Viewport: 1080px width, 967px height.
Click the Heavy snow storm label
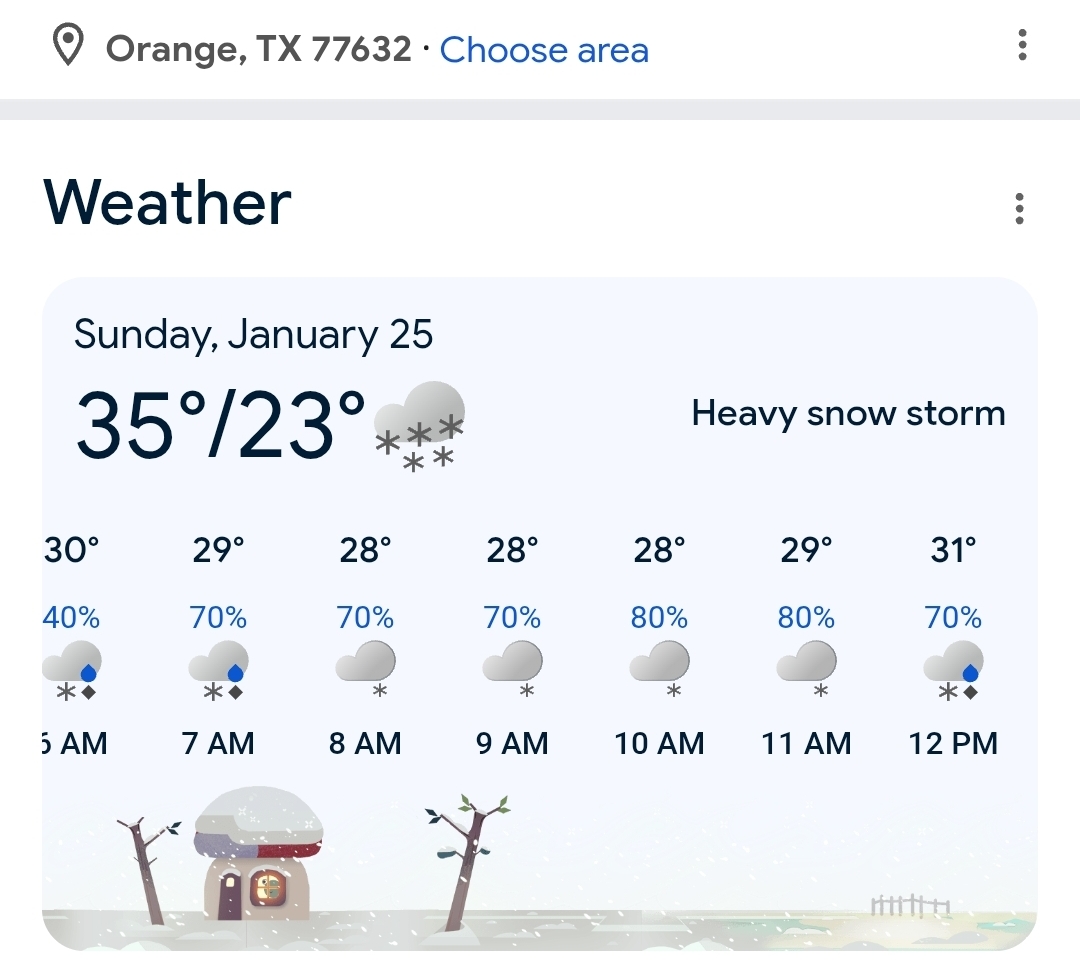(848, 413)
